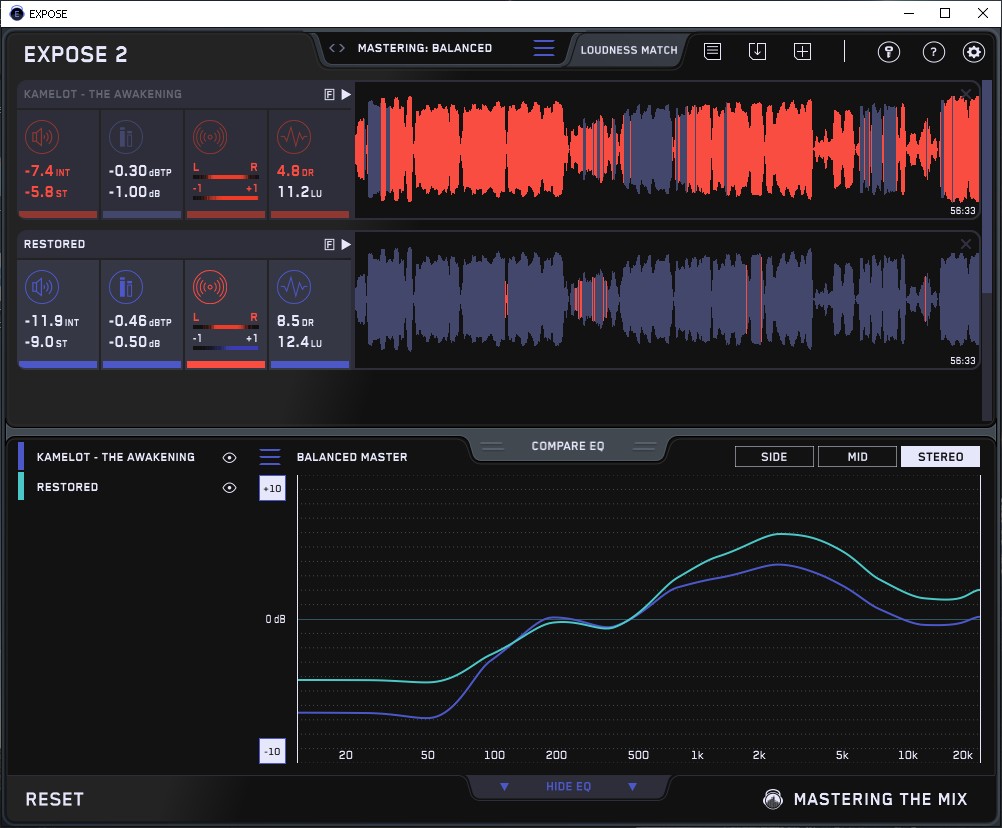Click the +10 EQ scale button
This screenshot has height=828, width=1002.
pos(272,489)
